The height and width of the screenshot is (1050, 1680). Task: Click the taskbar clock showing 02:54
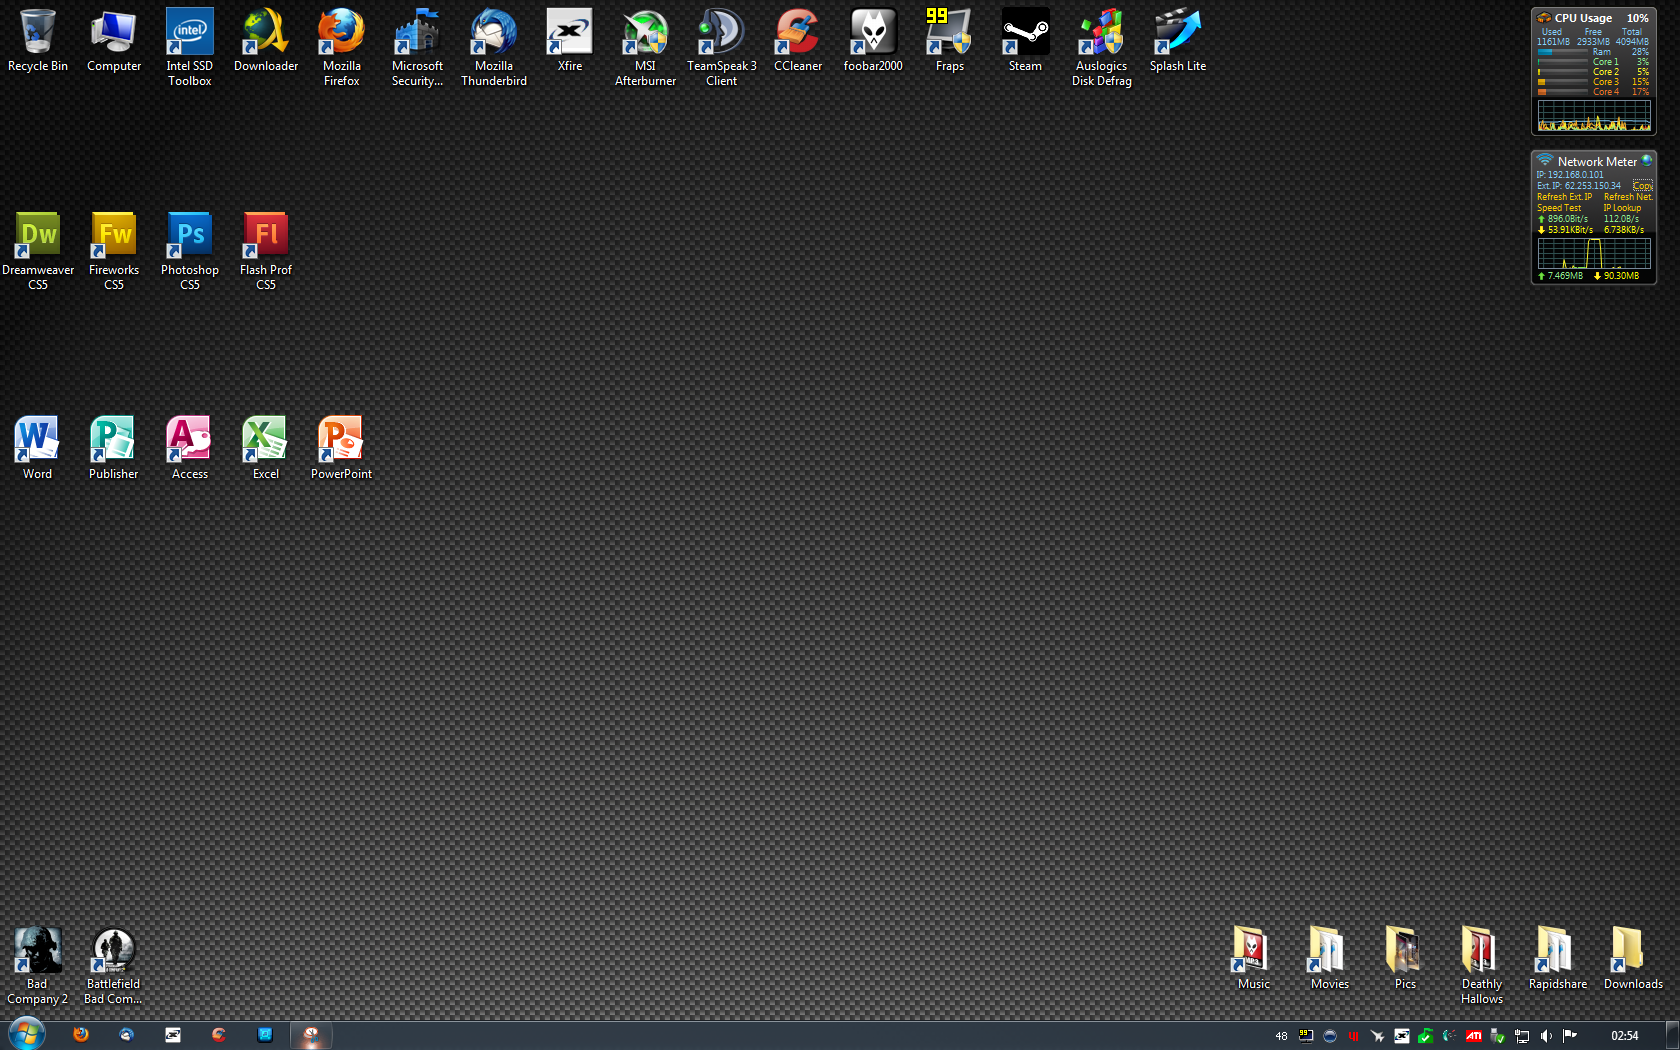click(x=1624, y=1036)
